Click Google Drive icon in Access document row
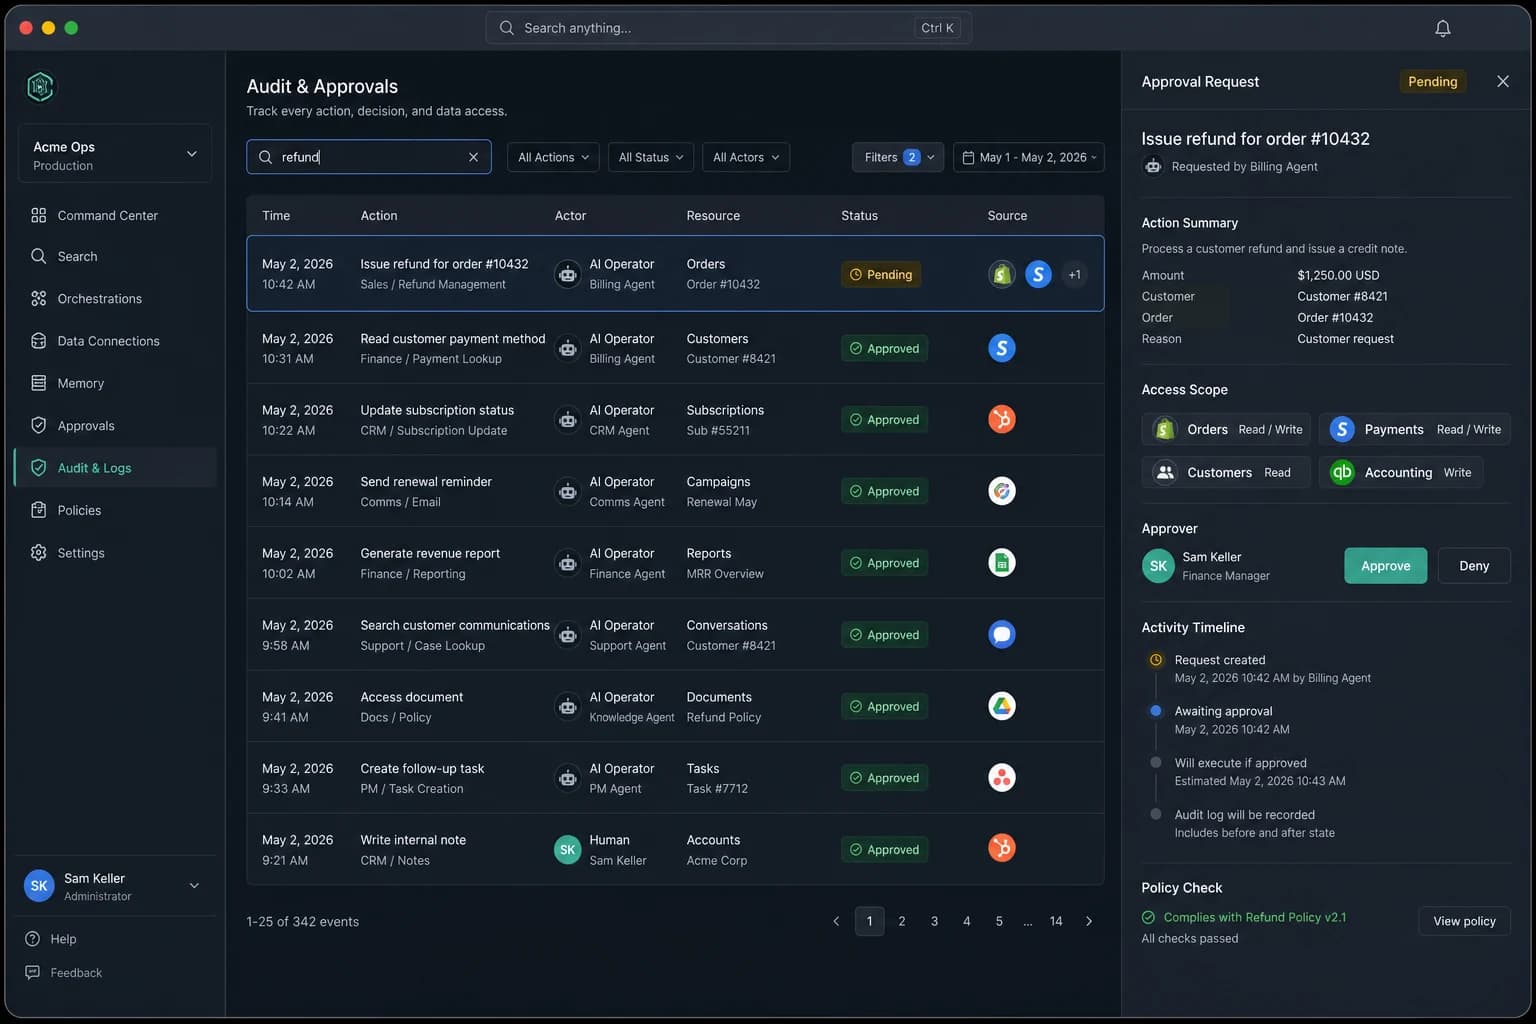 tap(1002, 706)
